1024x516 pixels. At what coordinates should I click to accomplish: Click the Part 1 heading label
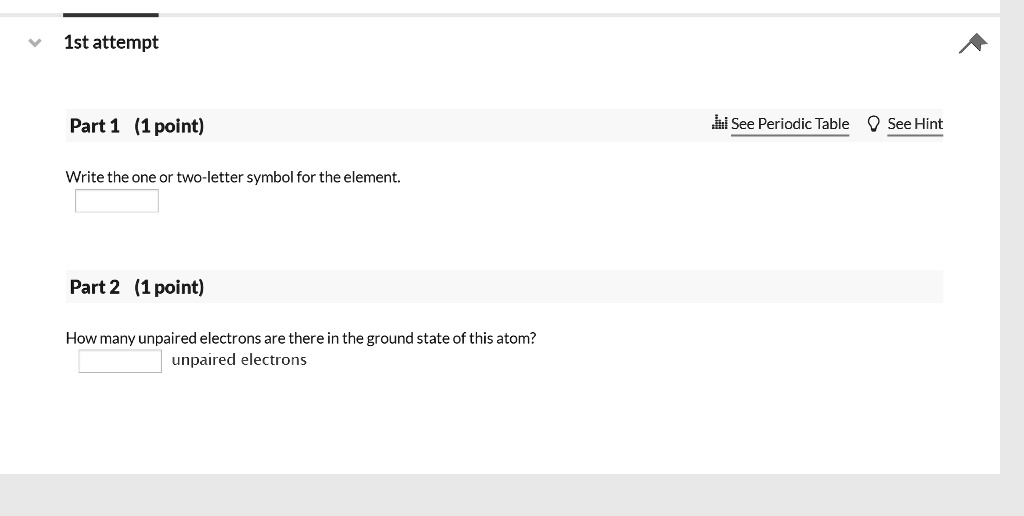(x=95, y=125)
